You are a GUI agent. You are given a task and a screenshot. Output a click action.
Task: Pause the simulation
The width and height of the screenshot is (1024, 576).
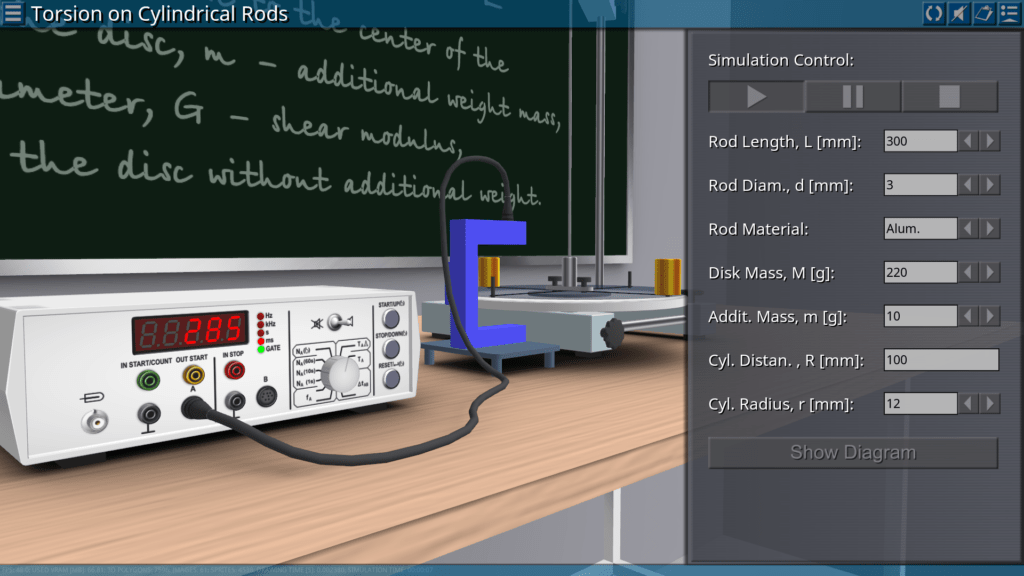pyautogui.click(x=853, y=97)
